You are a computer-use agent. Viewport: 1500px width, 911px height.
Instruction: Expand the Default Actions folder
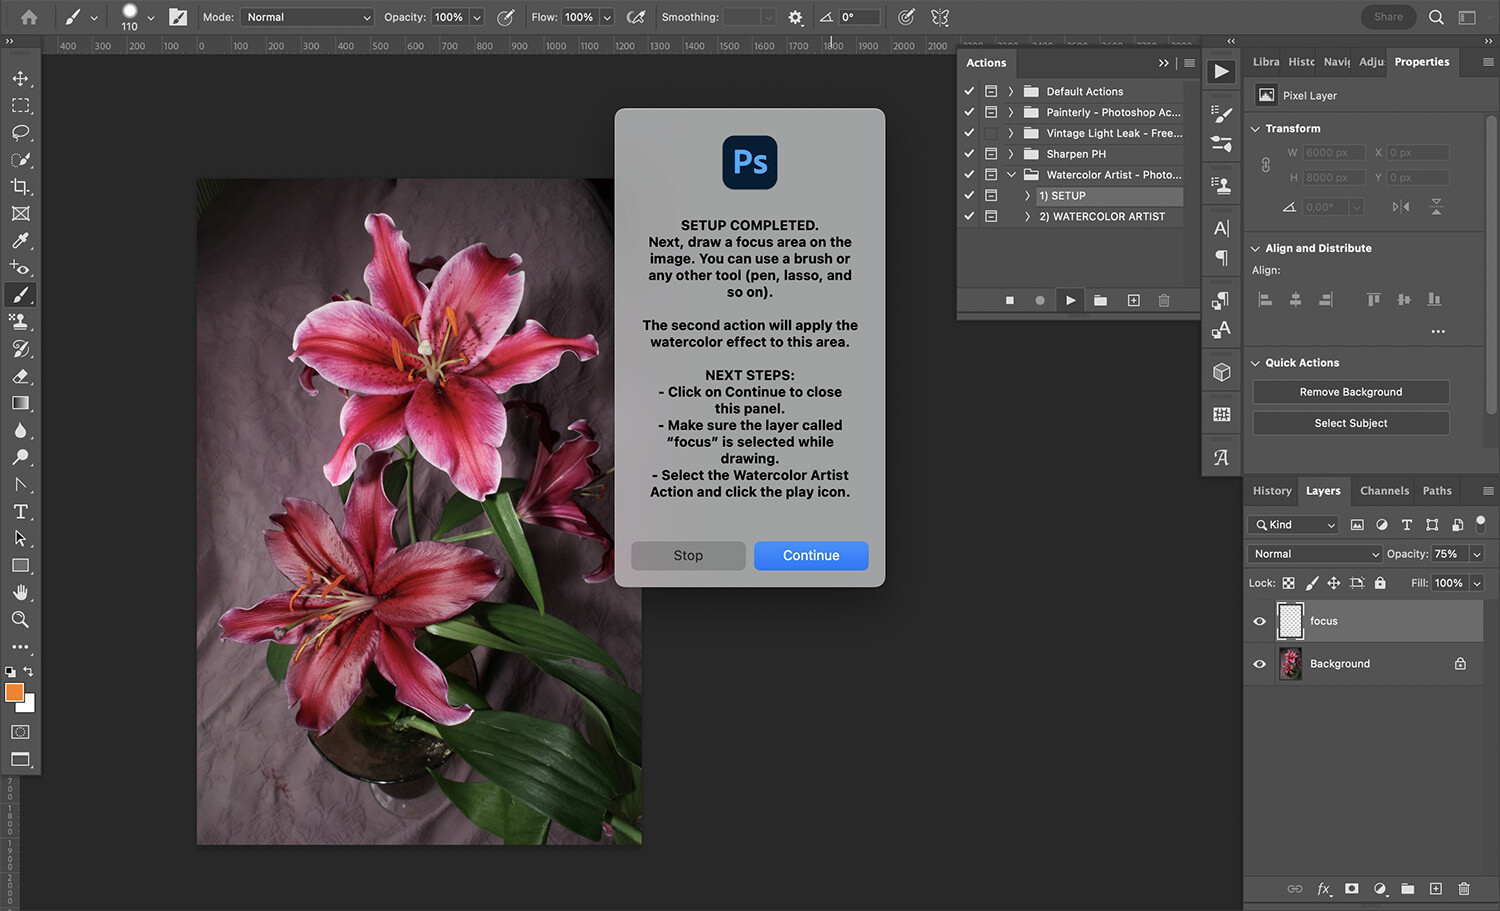1011,90
